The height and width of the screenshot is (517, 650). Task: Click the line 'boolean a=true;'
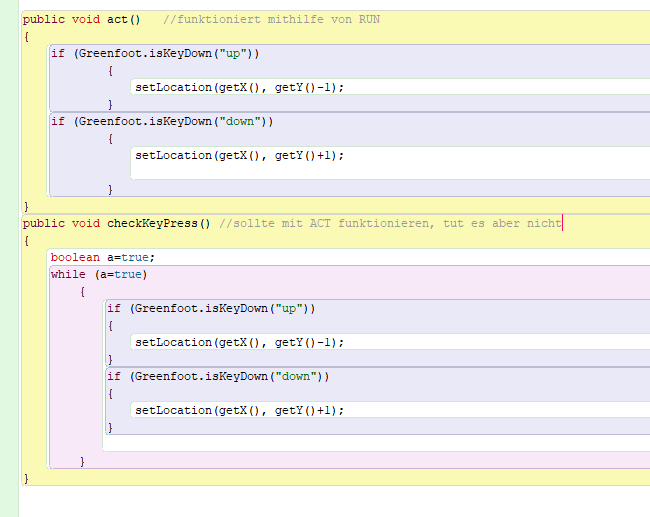tap(103, 257)
